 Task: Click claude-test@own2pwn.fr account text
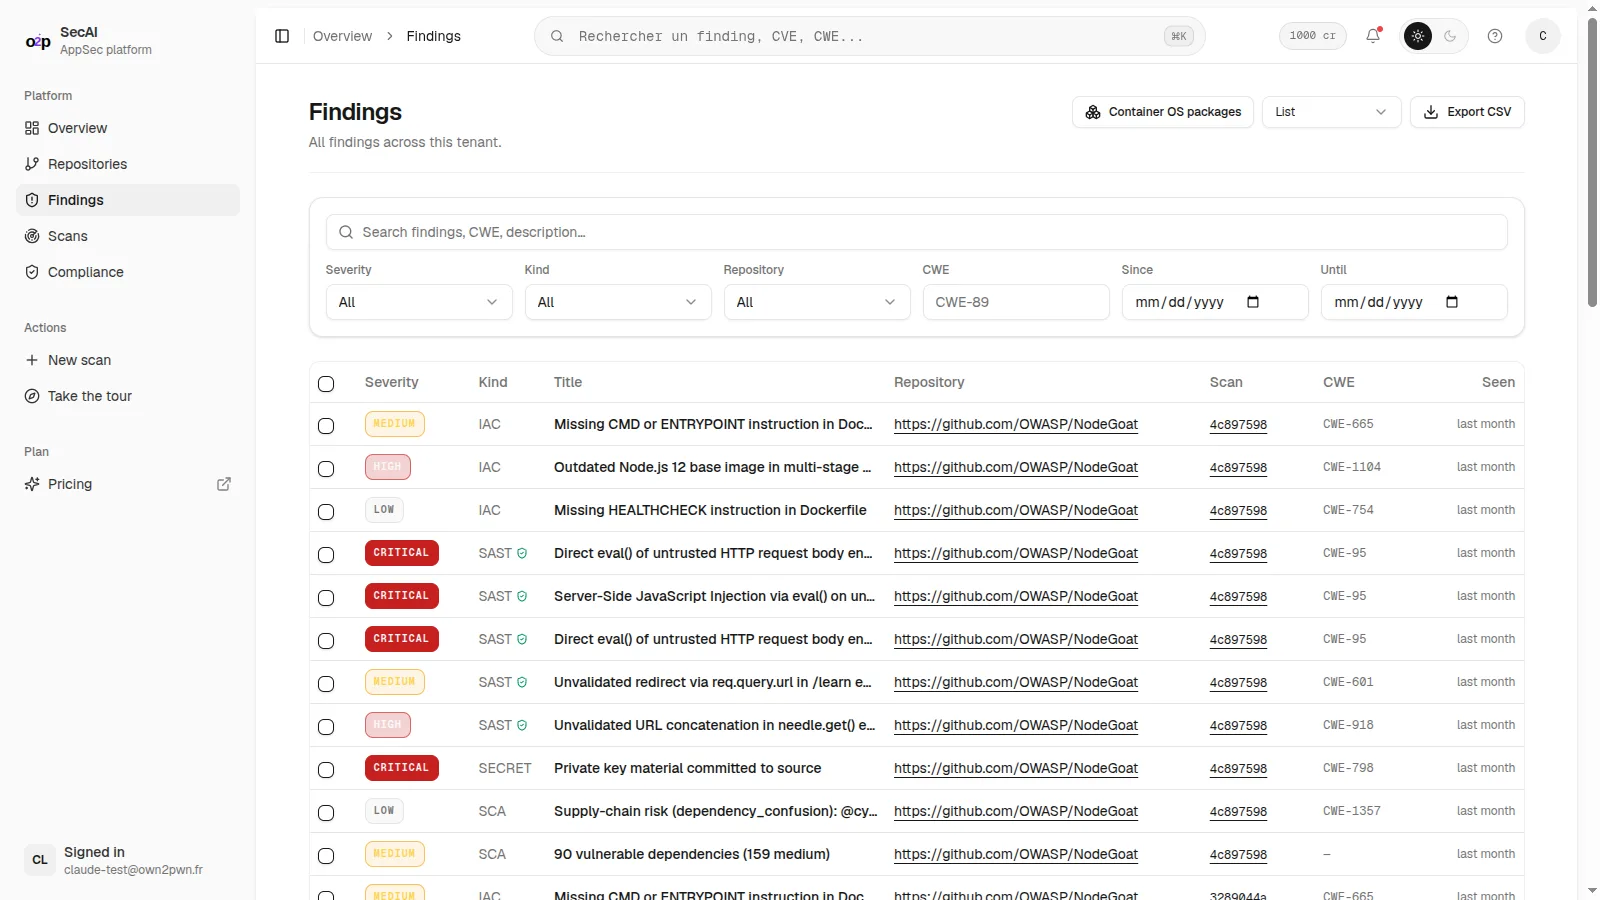click(x=133, y=870)
